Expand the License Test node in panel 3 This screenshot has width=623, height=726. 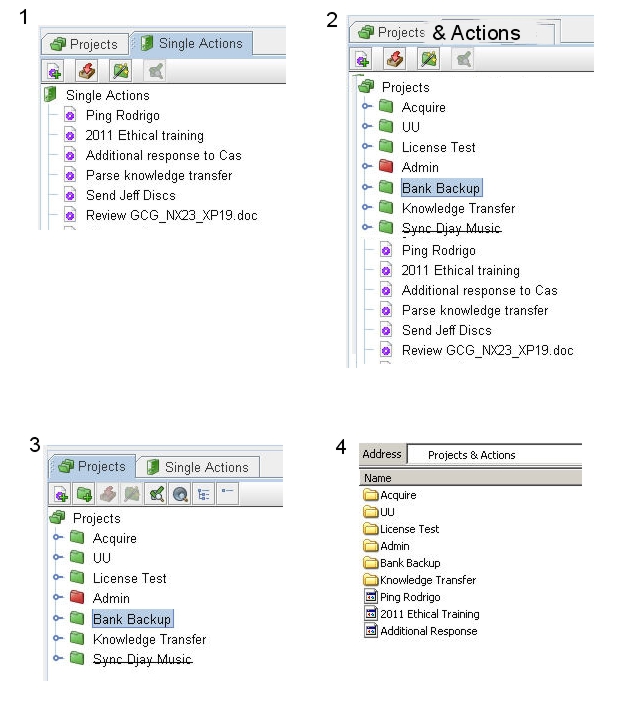click(x=58, y=578)
